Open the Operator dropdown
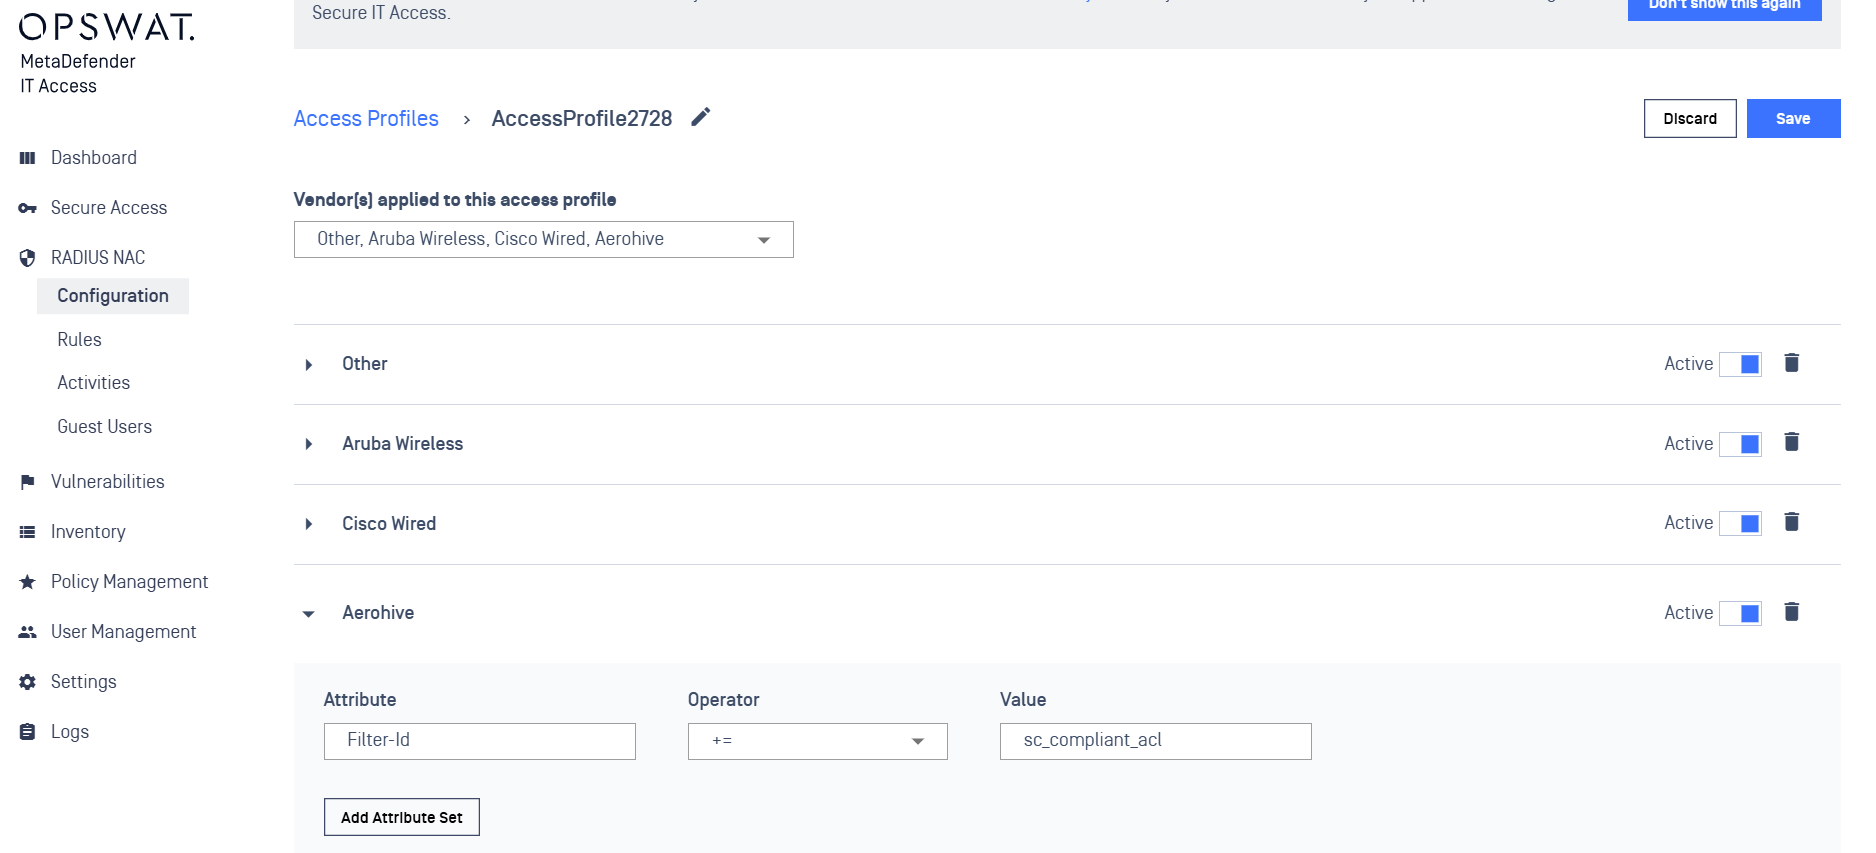Viewport: 1876px width, 853px height. [x=818, y=741]
